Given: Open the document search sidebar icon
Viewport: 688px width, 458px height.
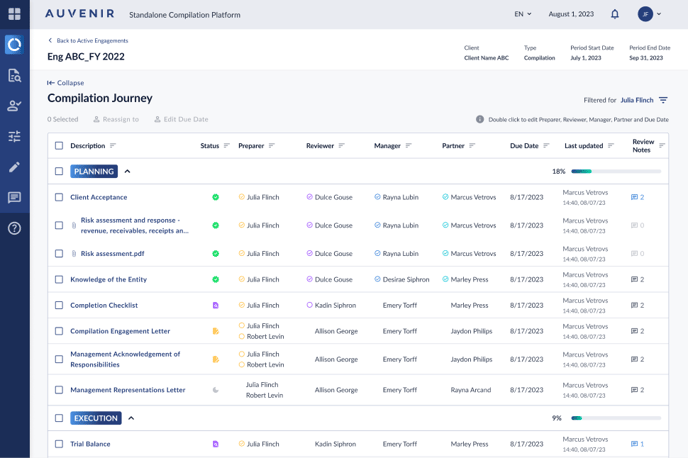Looking at the screenshot, I should coord(14,76).
